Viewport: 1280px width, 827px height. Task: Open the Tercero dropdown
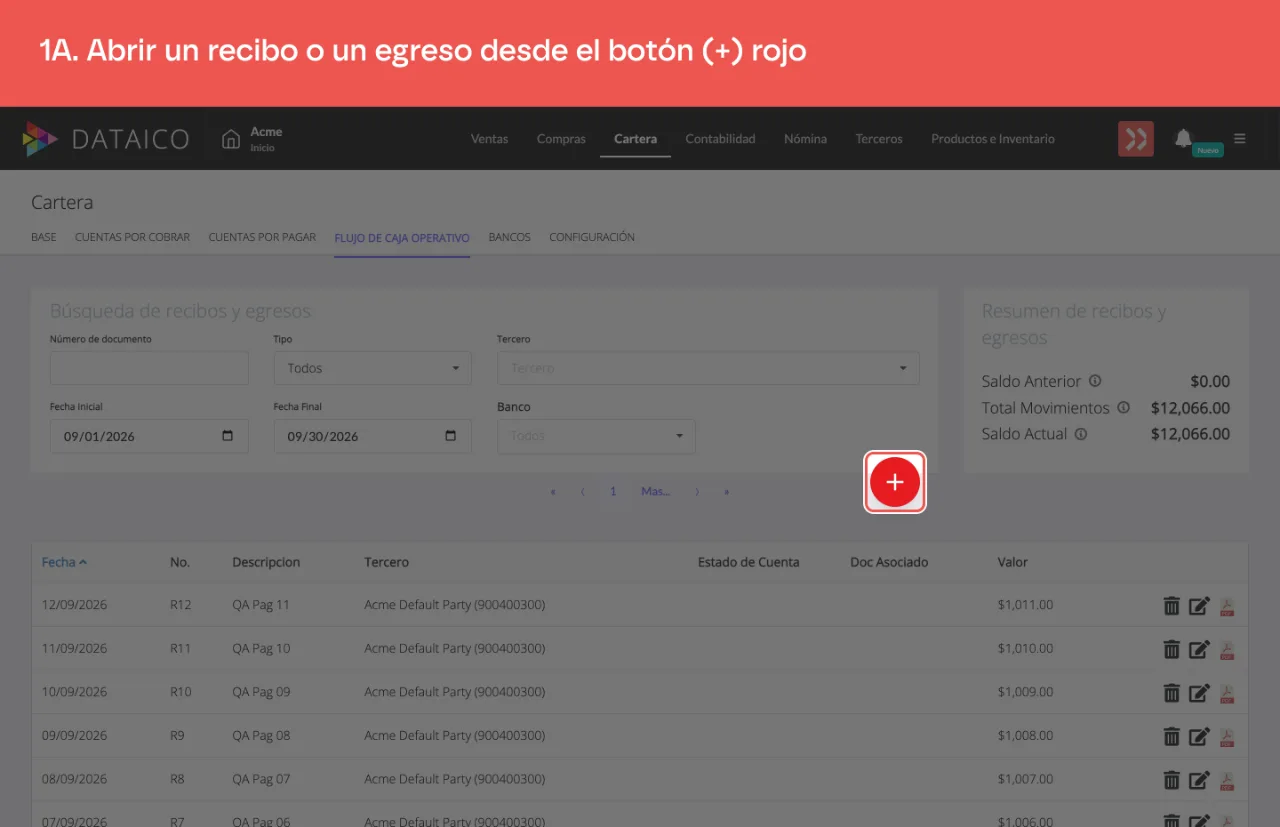click(x=708, y=368)
